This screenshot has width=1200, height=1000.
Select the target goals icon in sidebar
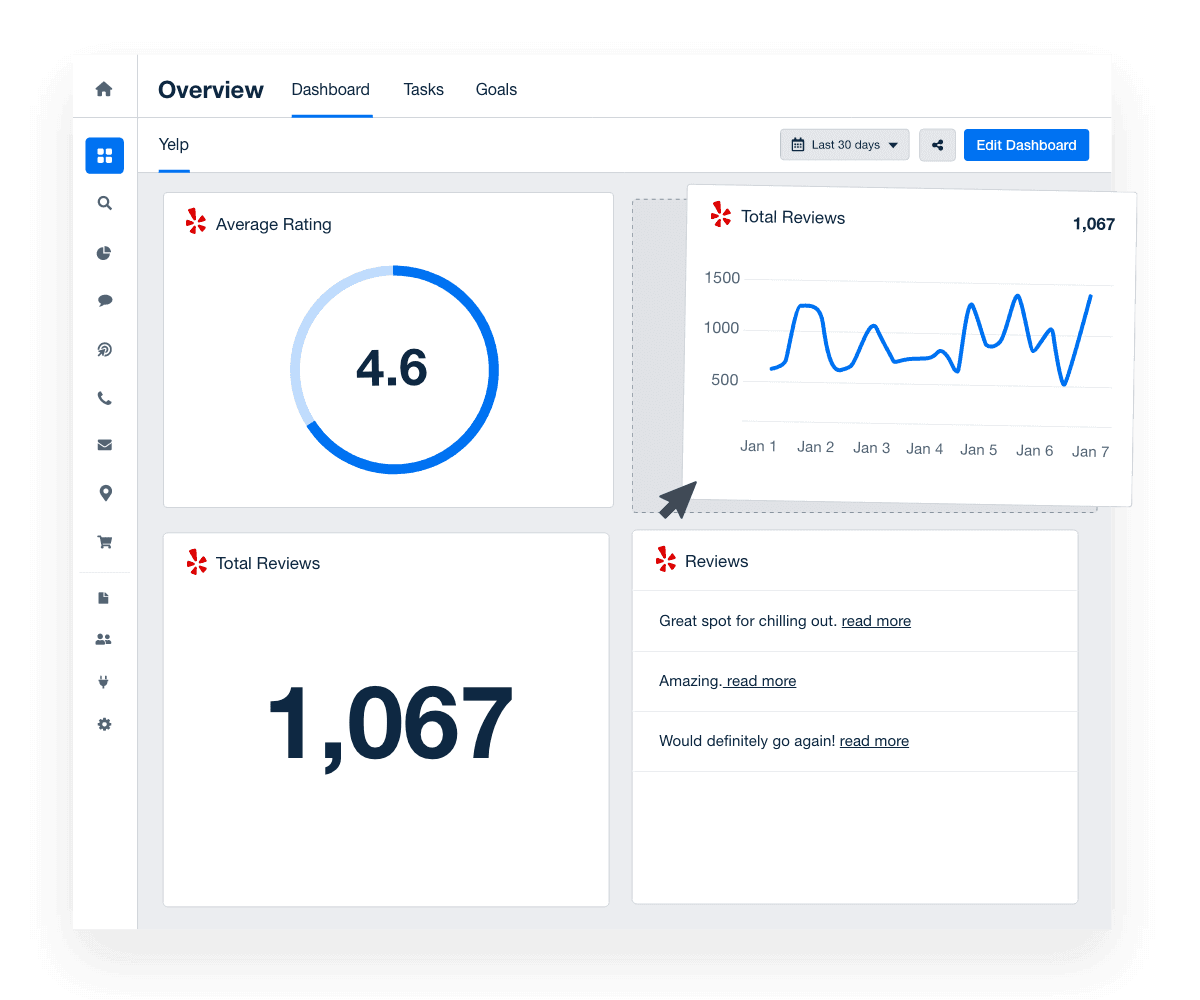[104, 349]
